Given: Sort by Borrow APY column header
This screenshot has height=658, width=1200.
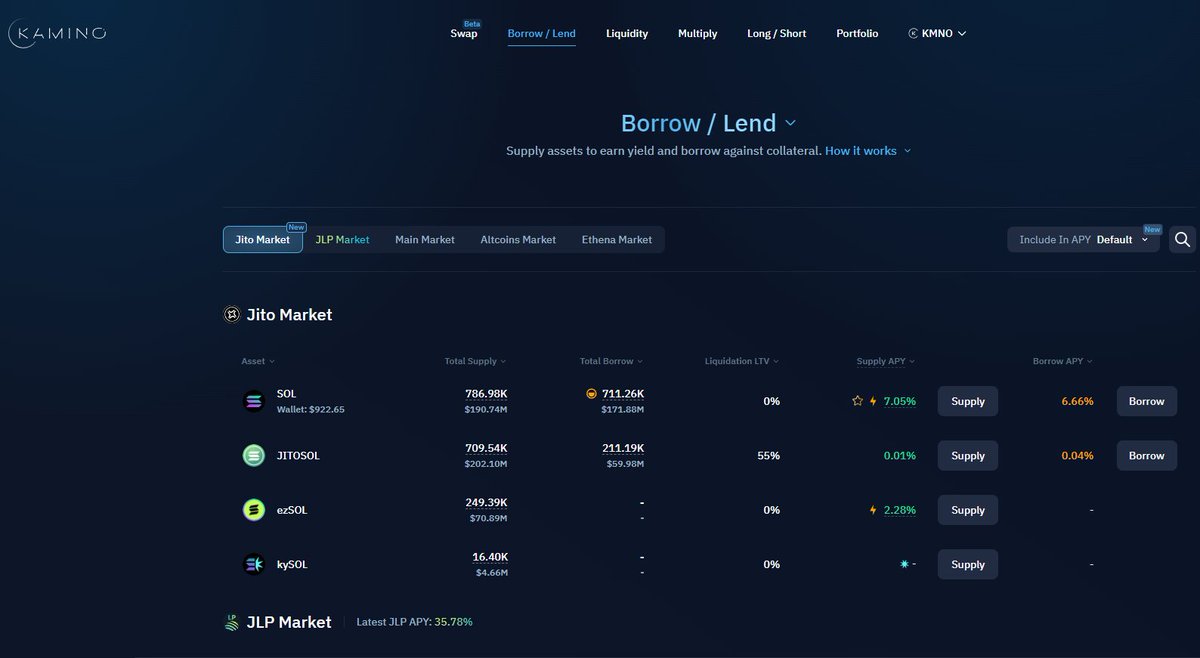Looking at the screenshot, I should [x=1063, y=361].
